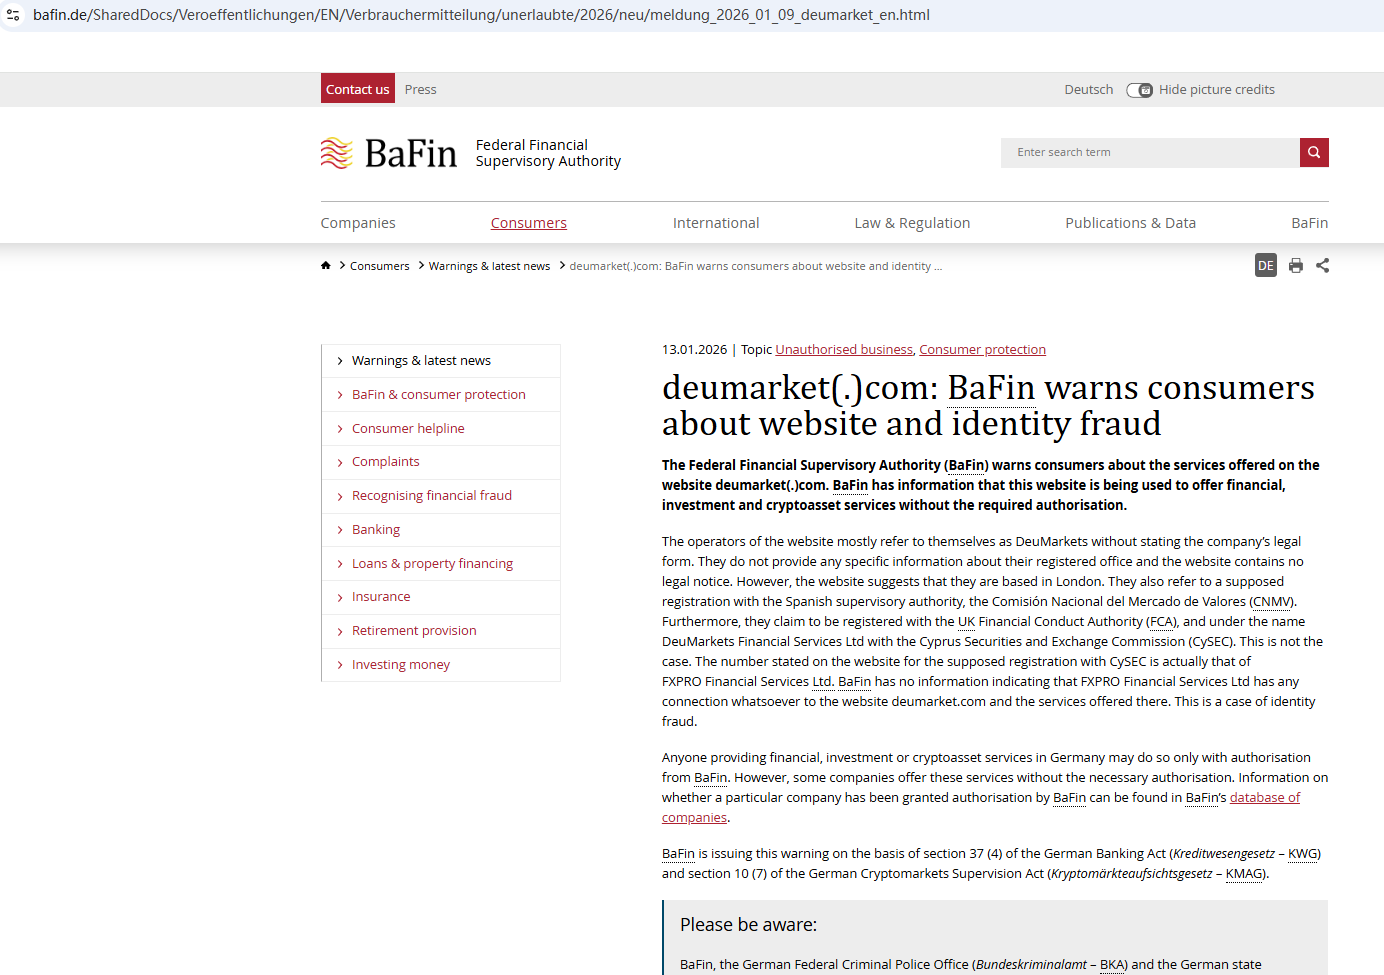Viewport: 1384px width, 975px height.
Task: Open Banking sidebar link
Action: (376, 529)
